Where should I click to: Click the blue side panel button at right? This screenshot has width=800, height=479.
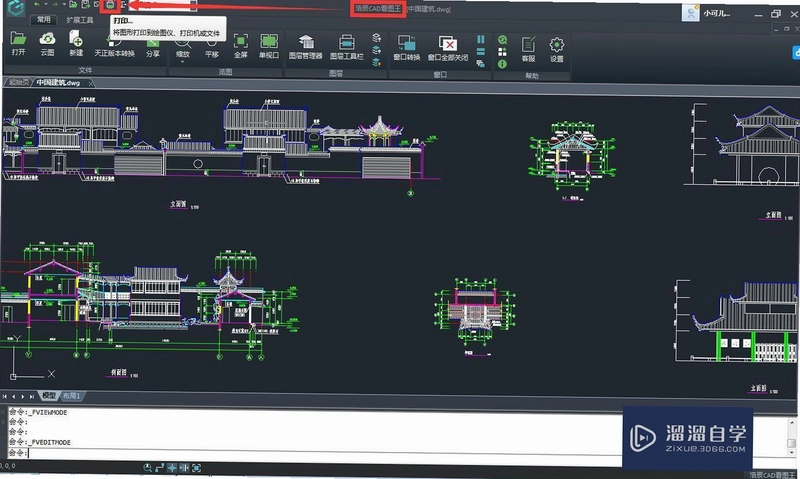796,52
